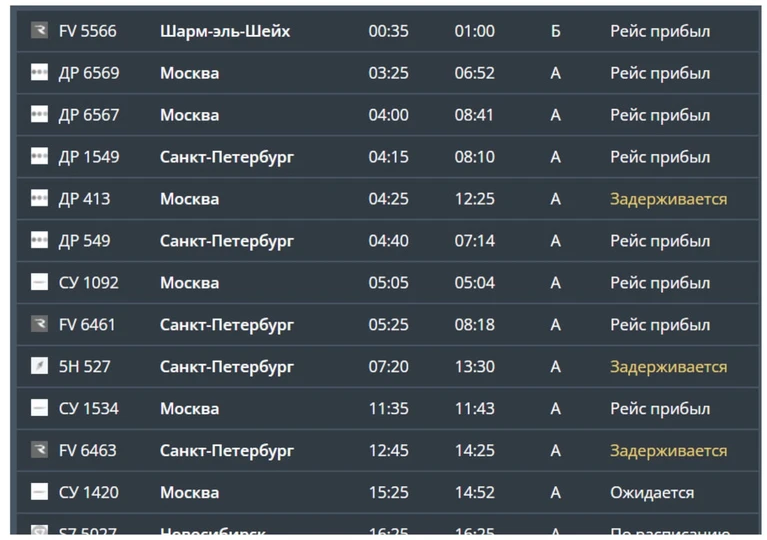Open flight ДР 1549 details
This screenshot has width=767, height=540.
pyautogui.click(x=89, y=157)
